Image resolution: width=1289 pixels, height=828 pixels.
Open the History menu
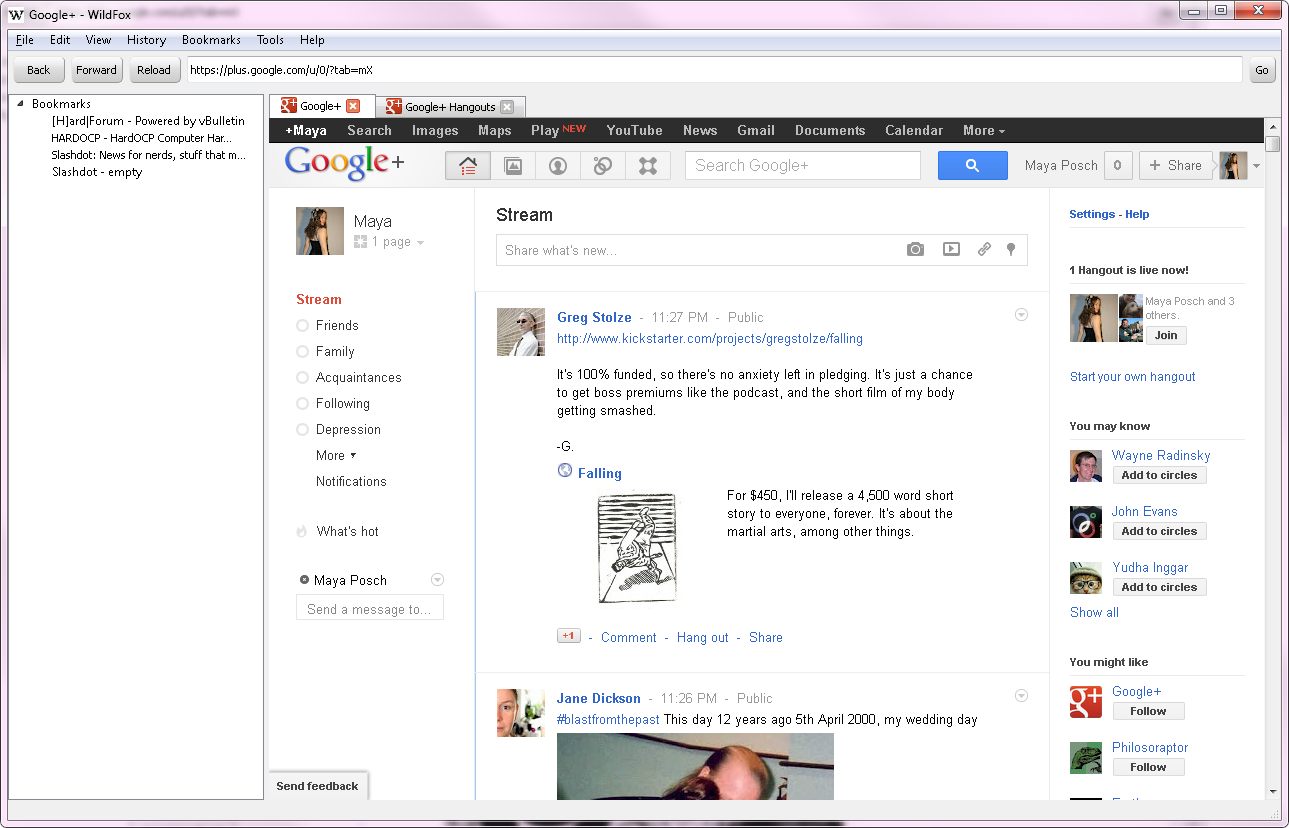coord(146,40)
